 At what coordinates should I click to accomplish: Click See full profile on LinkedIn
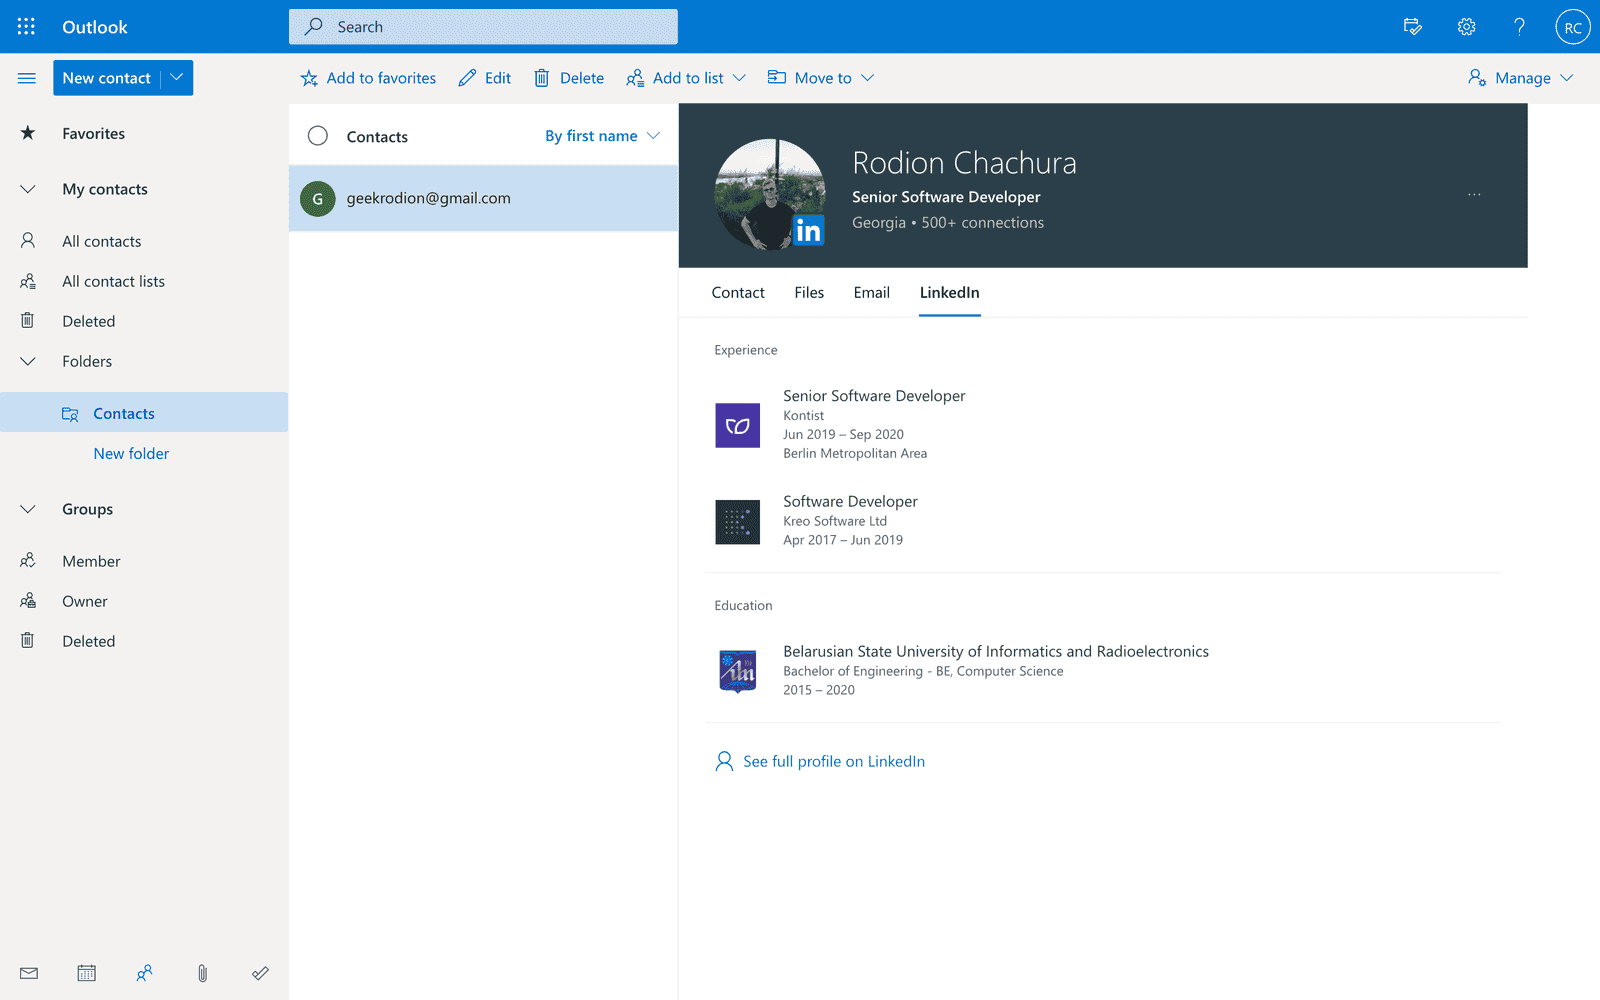(834, 761)
